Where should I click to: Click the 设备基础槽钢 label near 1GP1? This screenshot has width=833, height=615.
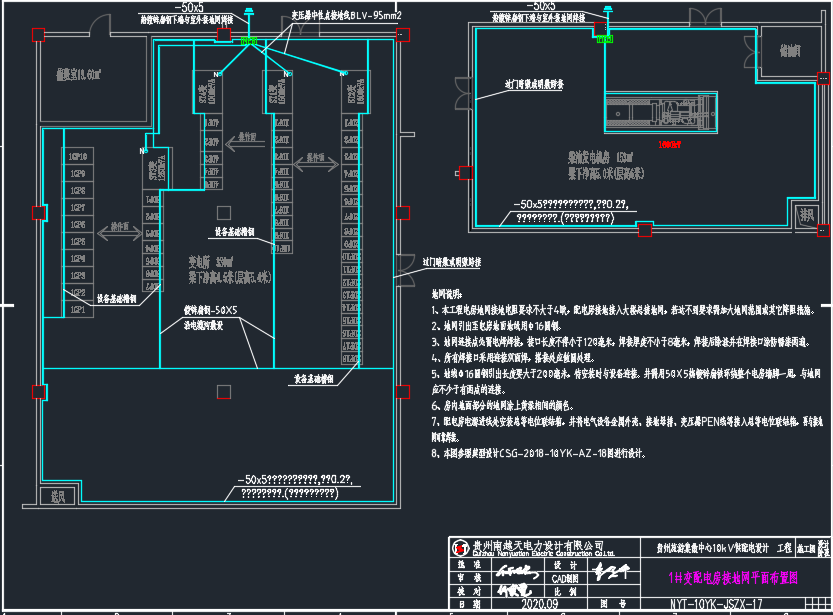point(116,298)
